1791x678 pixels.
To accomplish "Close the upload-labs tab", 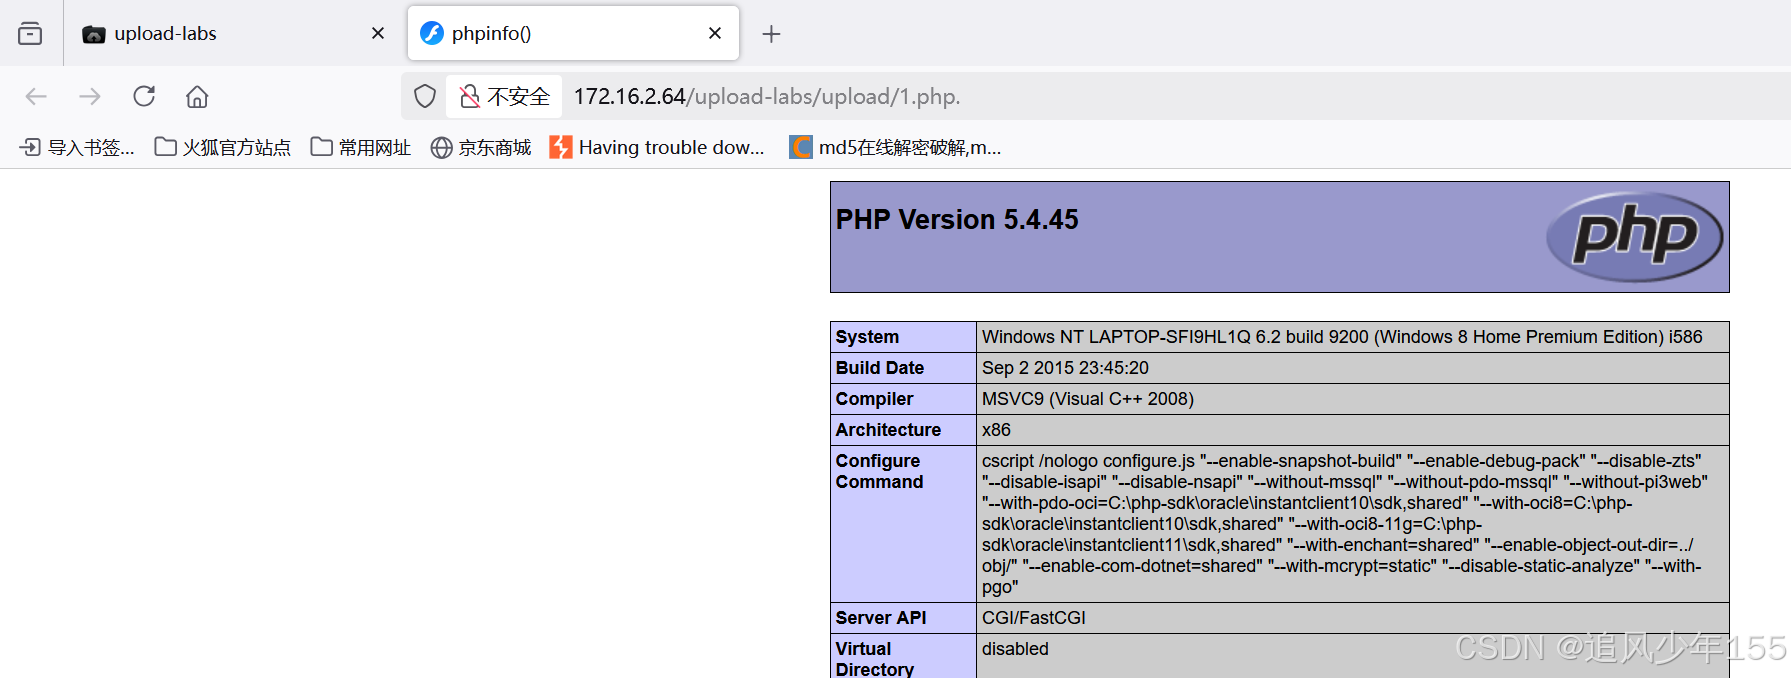I will (x=378, y=33).
